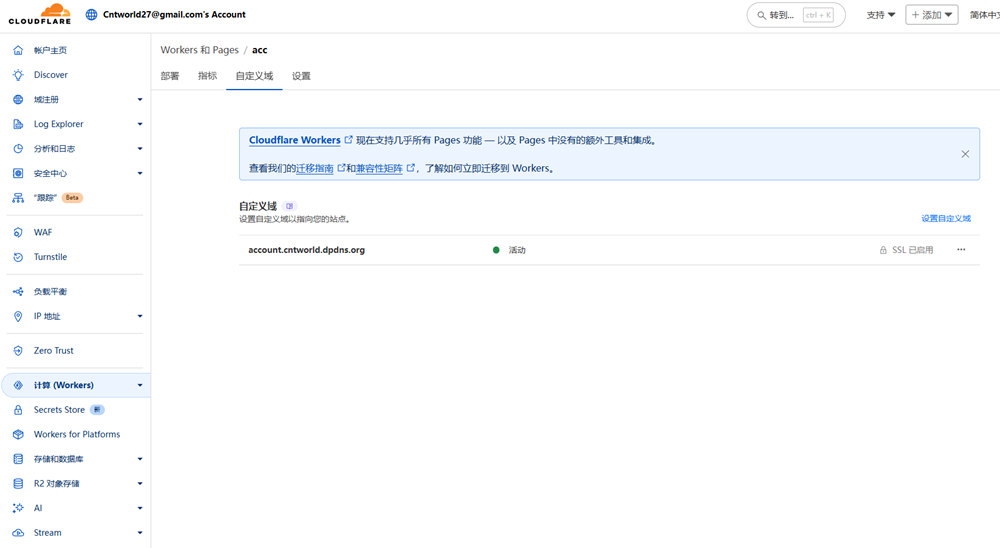
Task: Open the Cloudflare Workers link in banner
Action: tap(295, 140)
